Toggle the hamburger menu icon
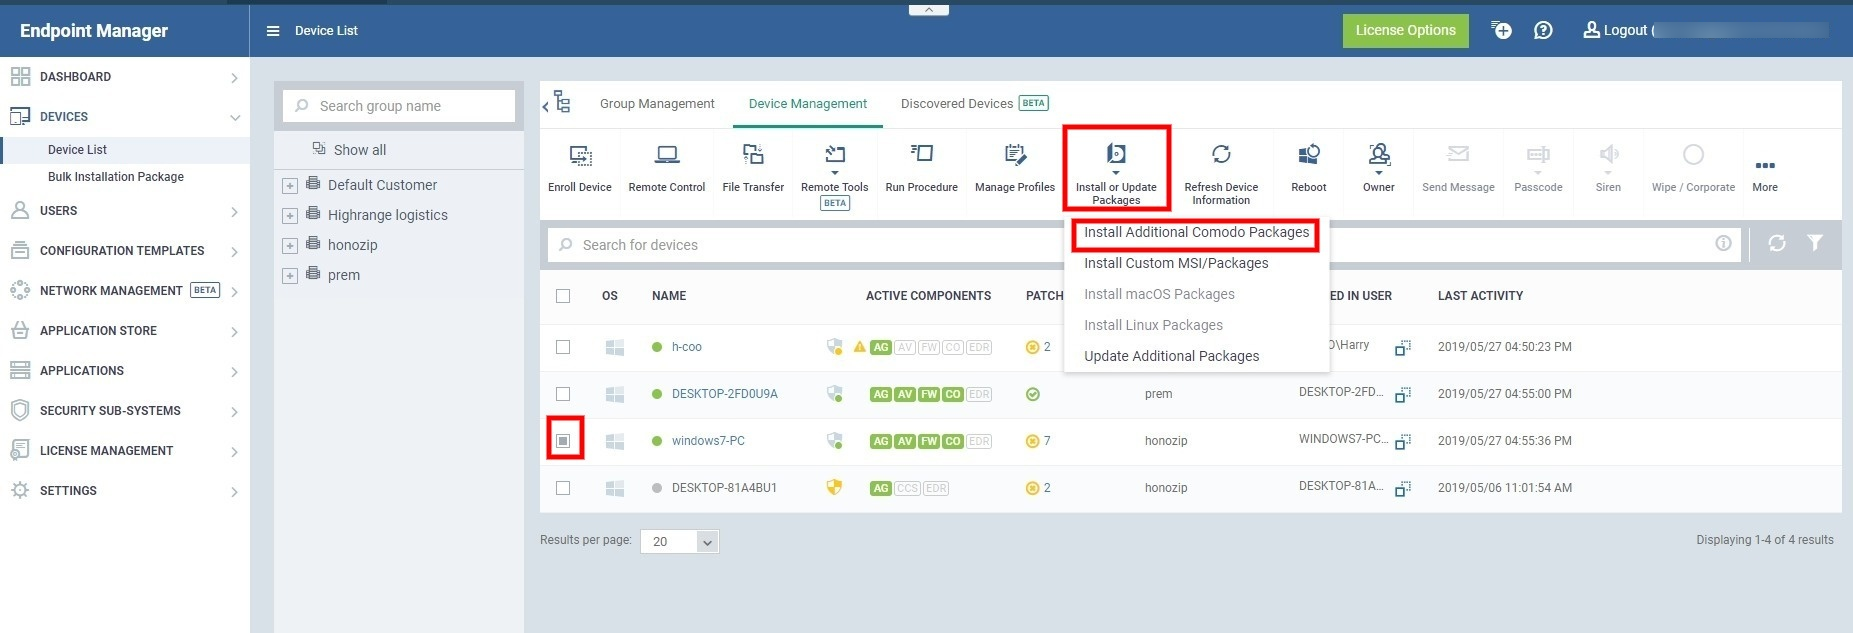This screenshot has height=633, width=1853. [x=273, y=31]
